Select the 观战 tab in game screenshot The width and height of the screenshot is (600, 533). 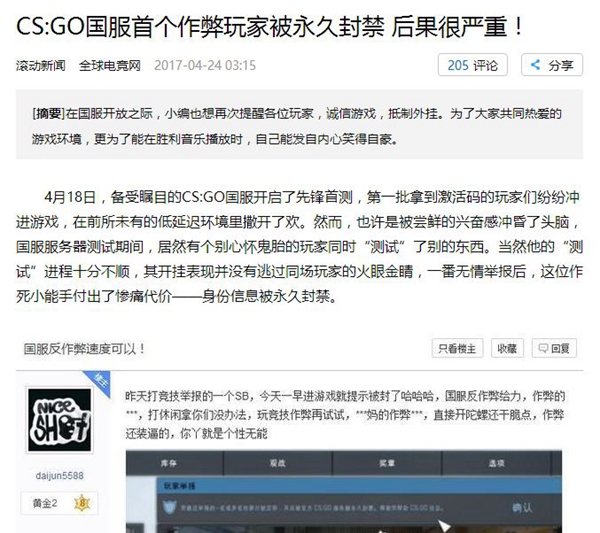pos(278,463)
